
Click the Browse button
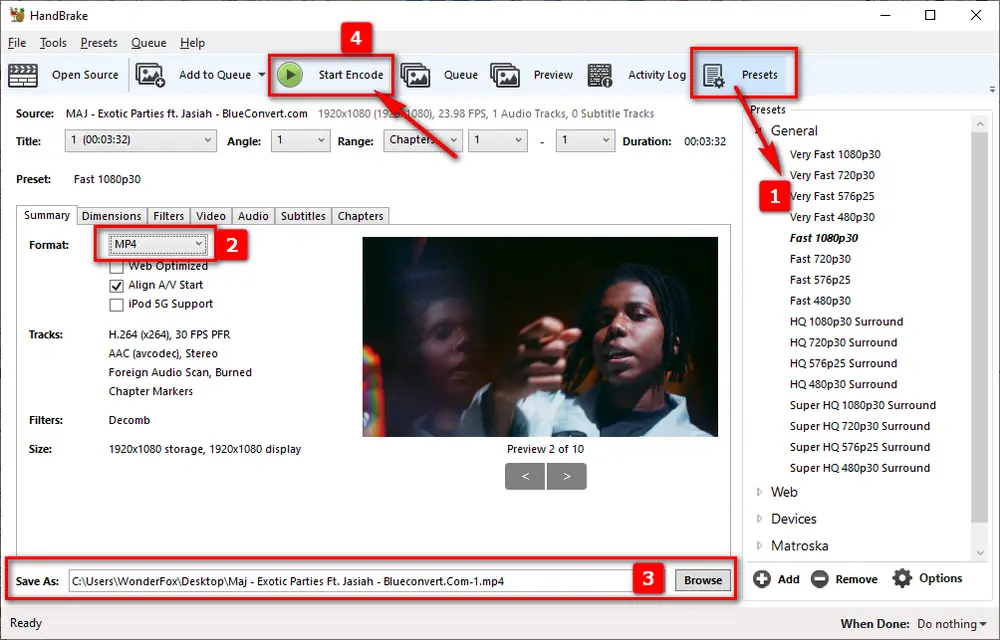point(703,581)
